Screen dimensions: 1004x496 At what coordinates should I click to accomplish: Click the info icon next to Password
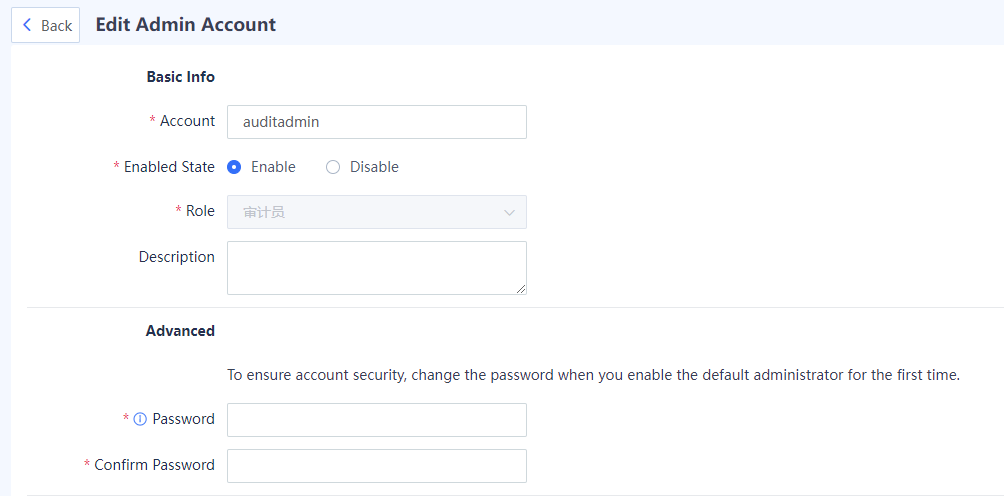140,419
